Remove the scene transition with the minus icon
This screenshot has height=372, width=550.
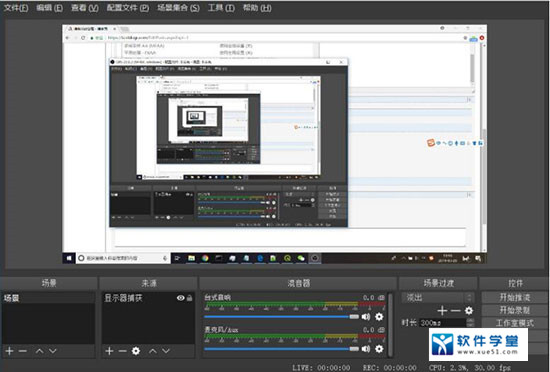point(455,311)
